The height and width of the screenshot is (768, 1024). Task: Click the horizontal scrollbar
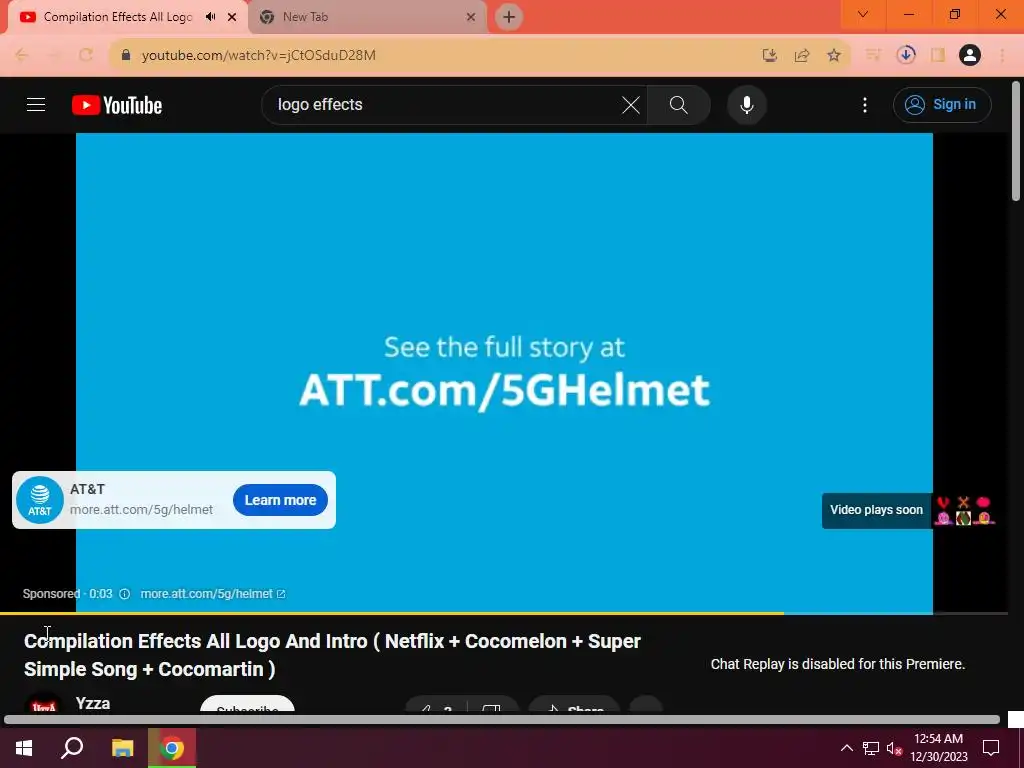point(502,720)
